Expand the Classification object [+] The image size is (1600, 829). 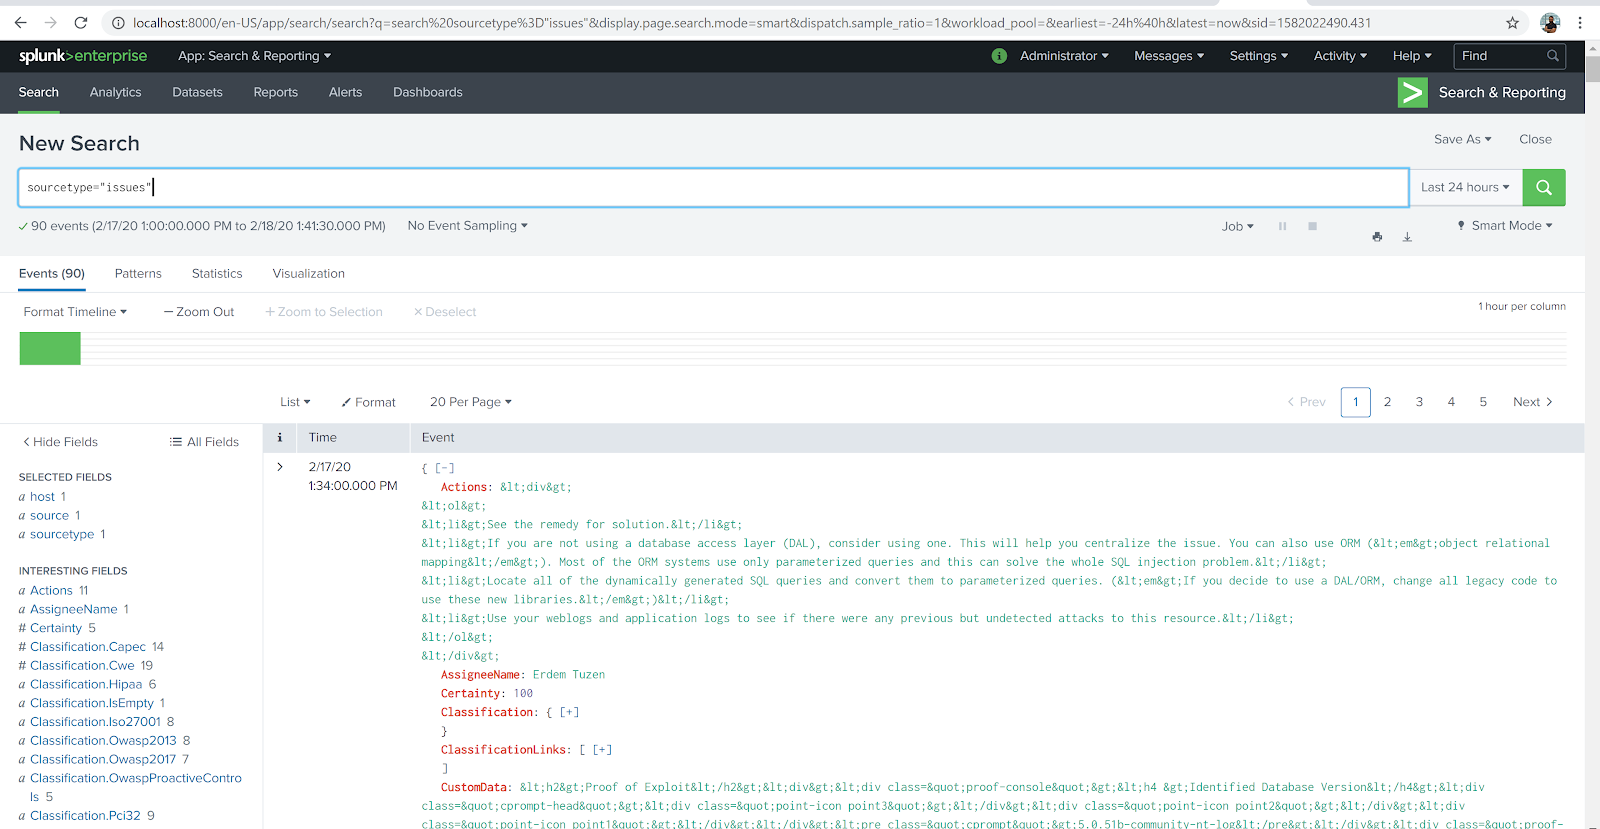click(569, 712)
